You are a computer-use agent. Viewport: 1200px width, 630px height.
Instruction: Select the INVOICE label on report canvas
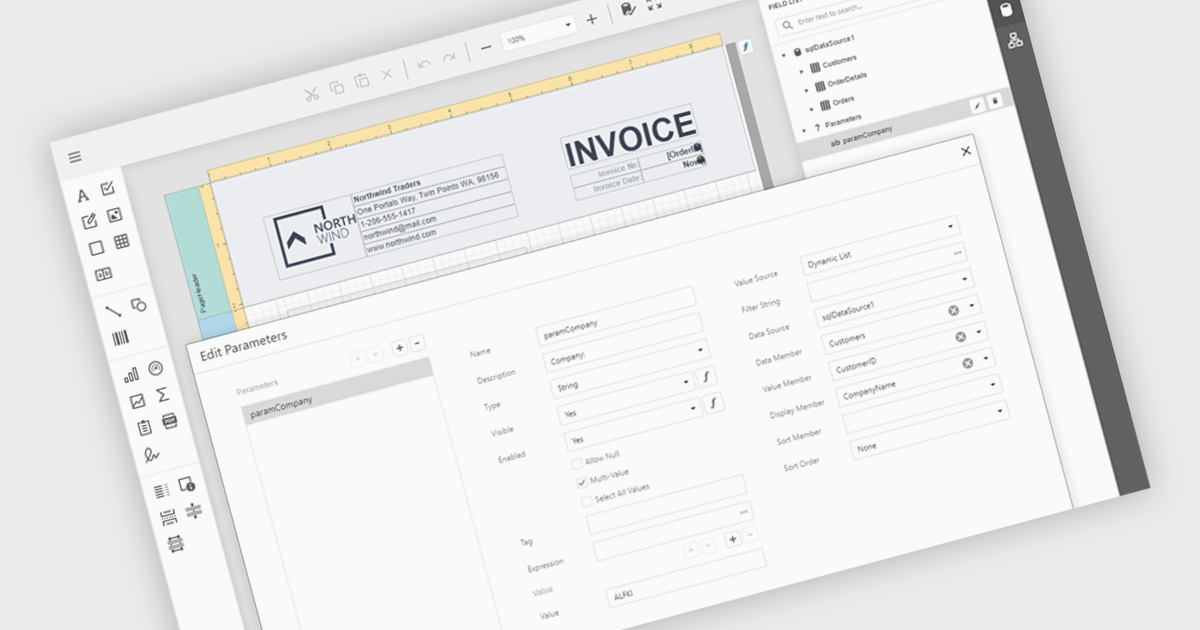pyautogui.click(x=630, y=138)
